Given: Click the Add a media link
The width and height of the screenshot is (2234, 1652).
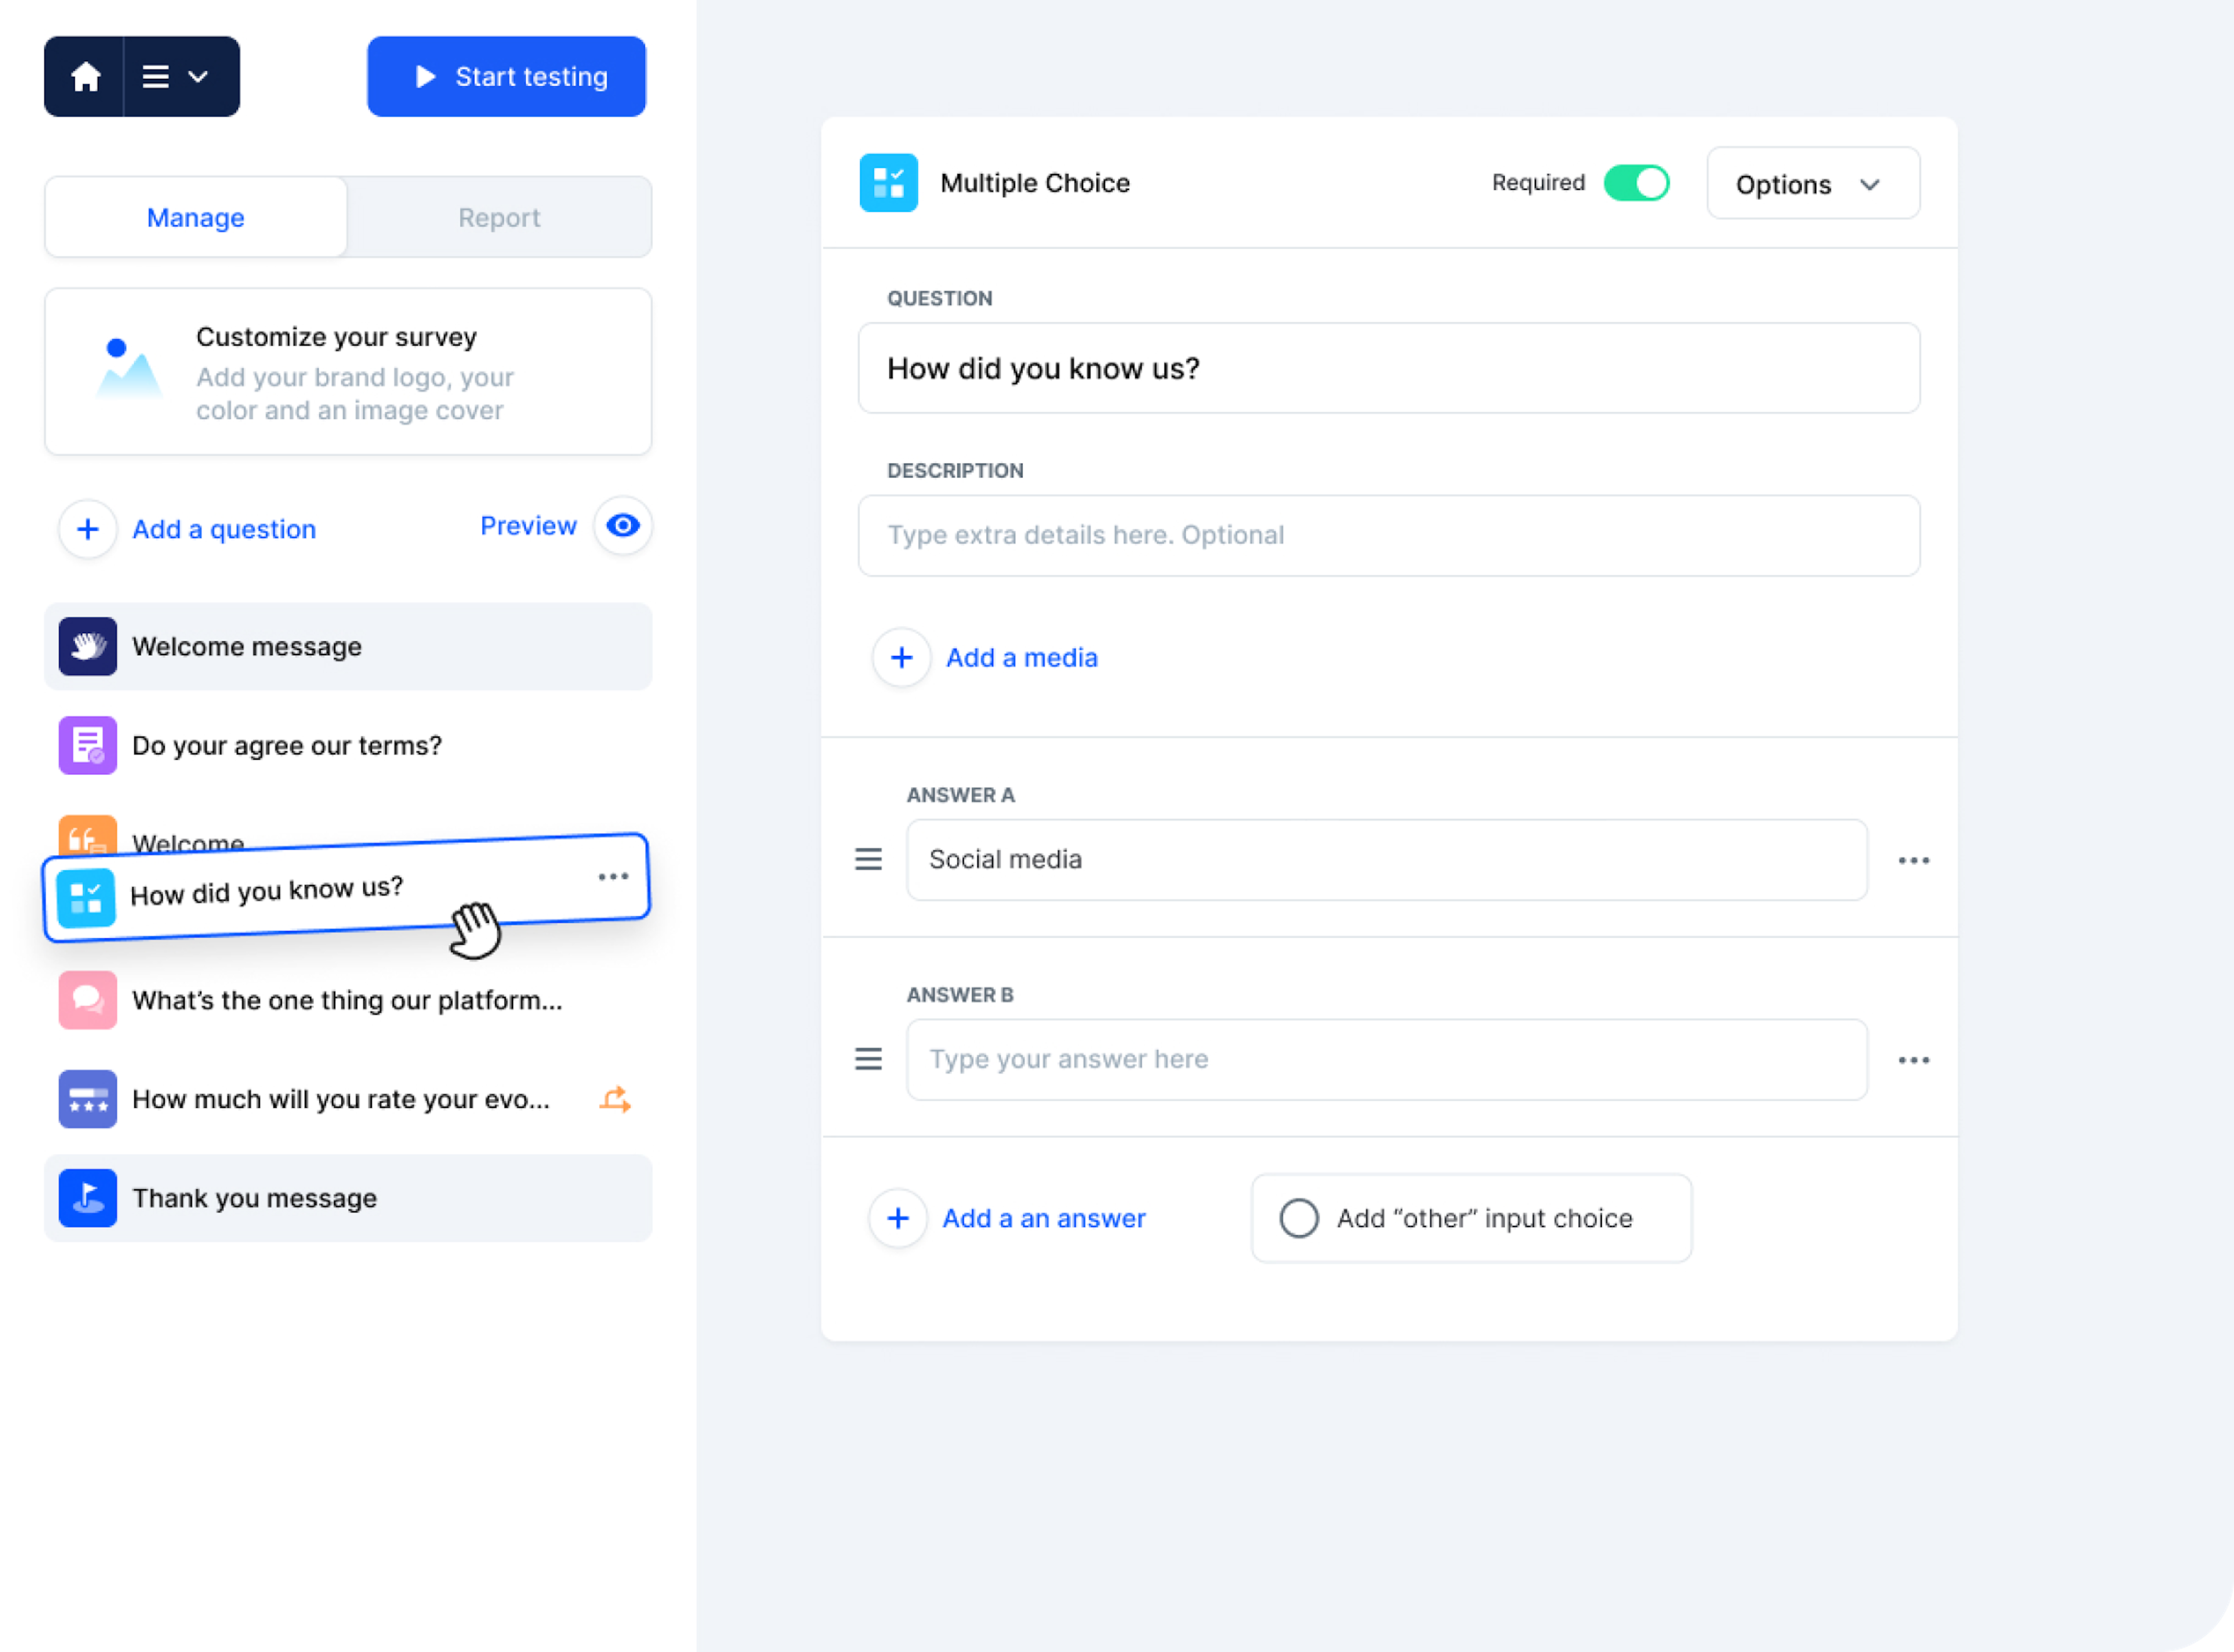Looking at the screenshot, I should [1021, 658].
